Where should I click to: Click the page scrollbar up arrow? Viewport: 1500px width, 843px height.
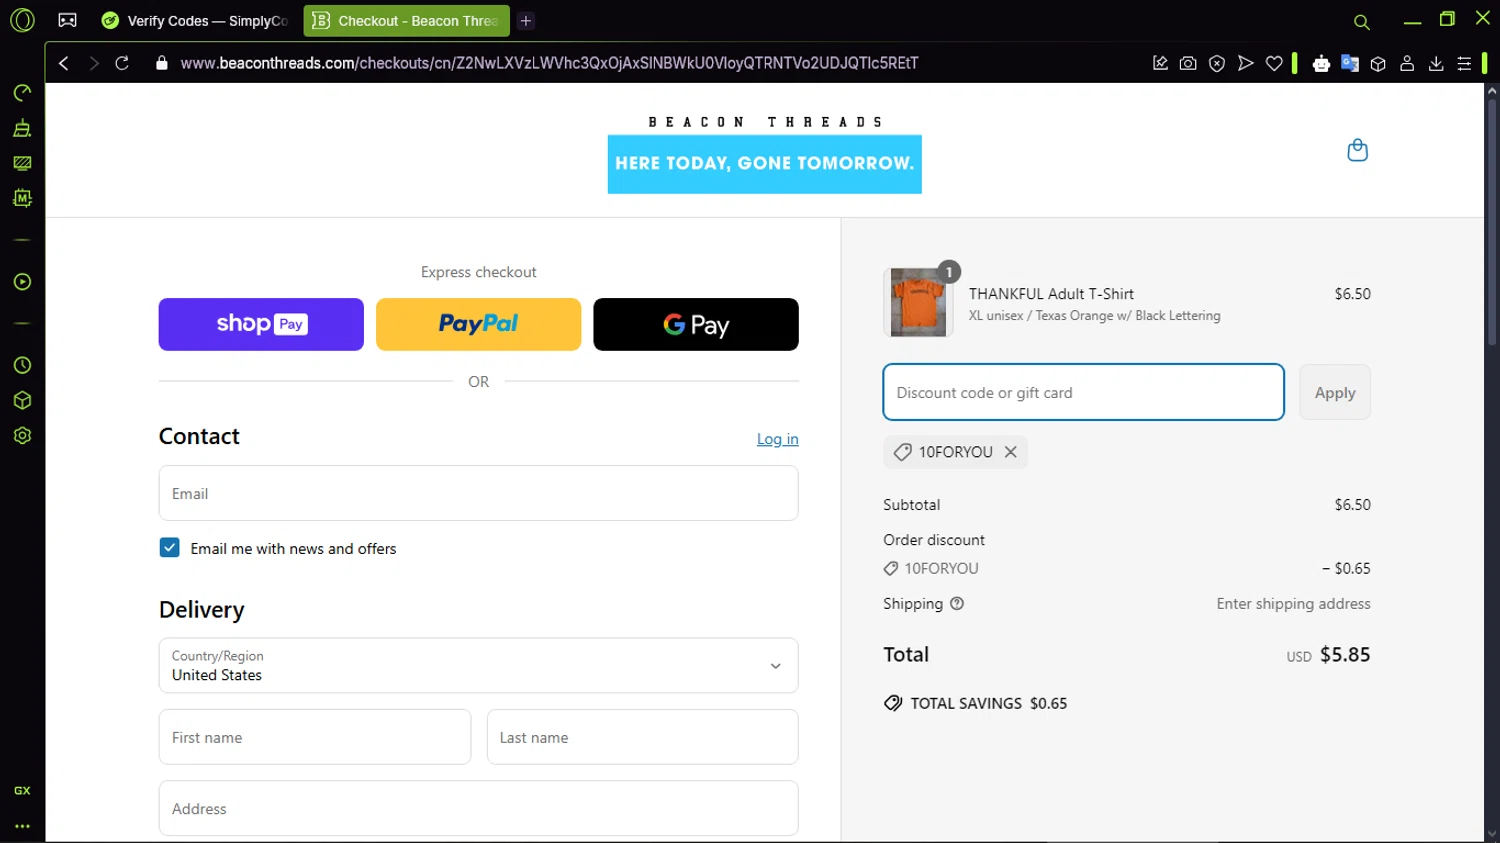pyautogui.click(x=1492, y=91)
